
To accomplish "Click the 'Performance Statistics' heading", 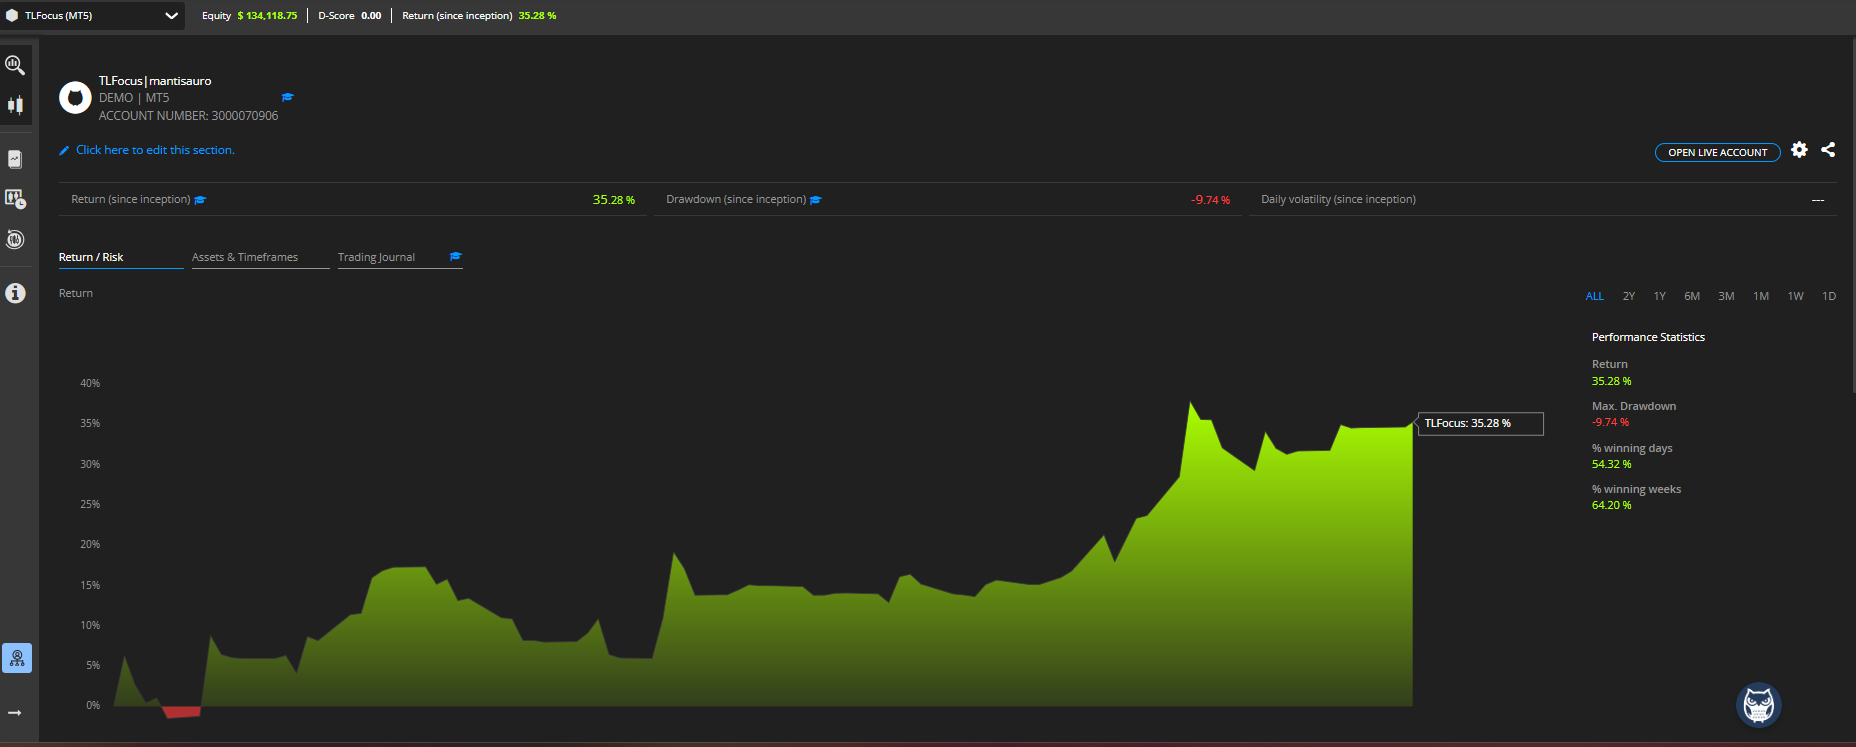I will (1648, 337).
